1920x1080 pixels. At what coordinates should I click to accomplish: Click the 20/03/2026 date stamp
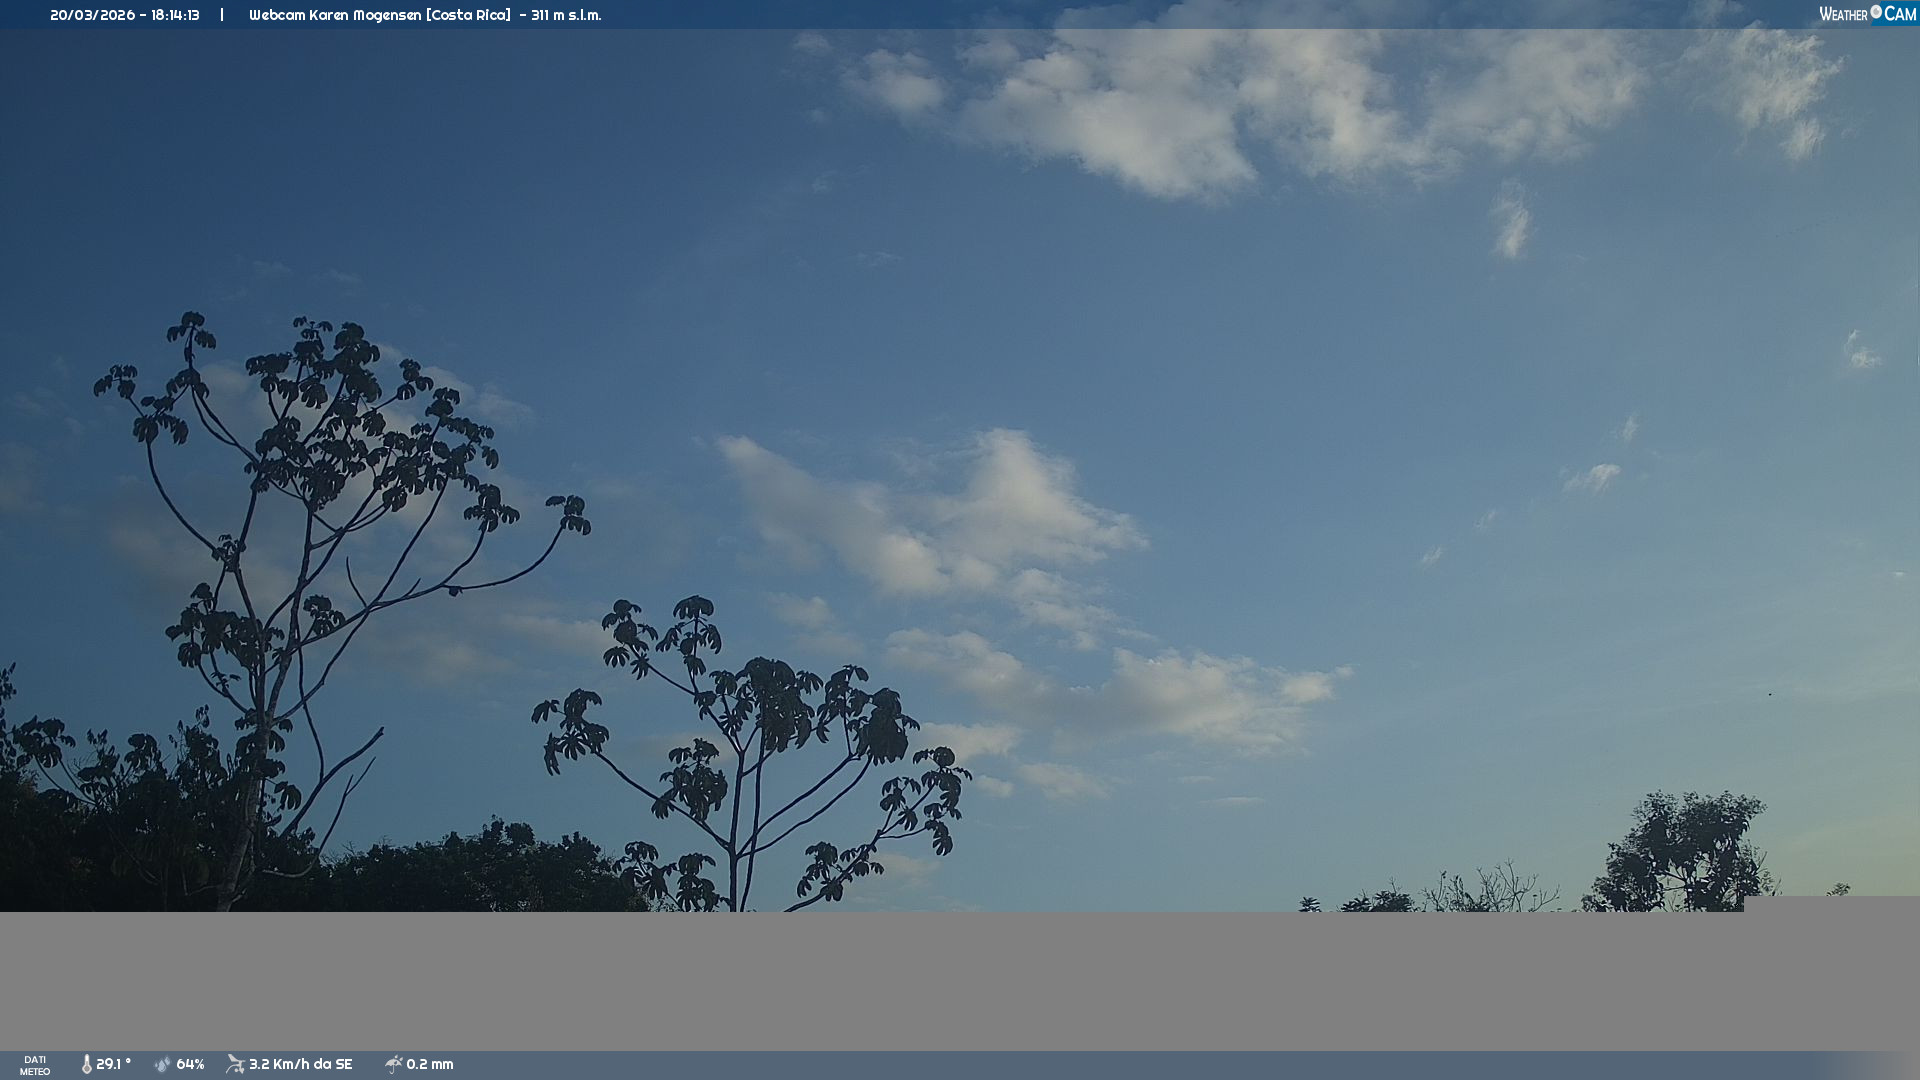[92, 15]
